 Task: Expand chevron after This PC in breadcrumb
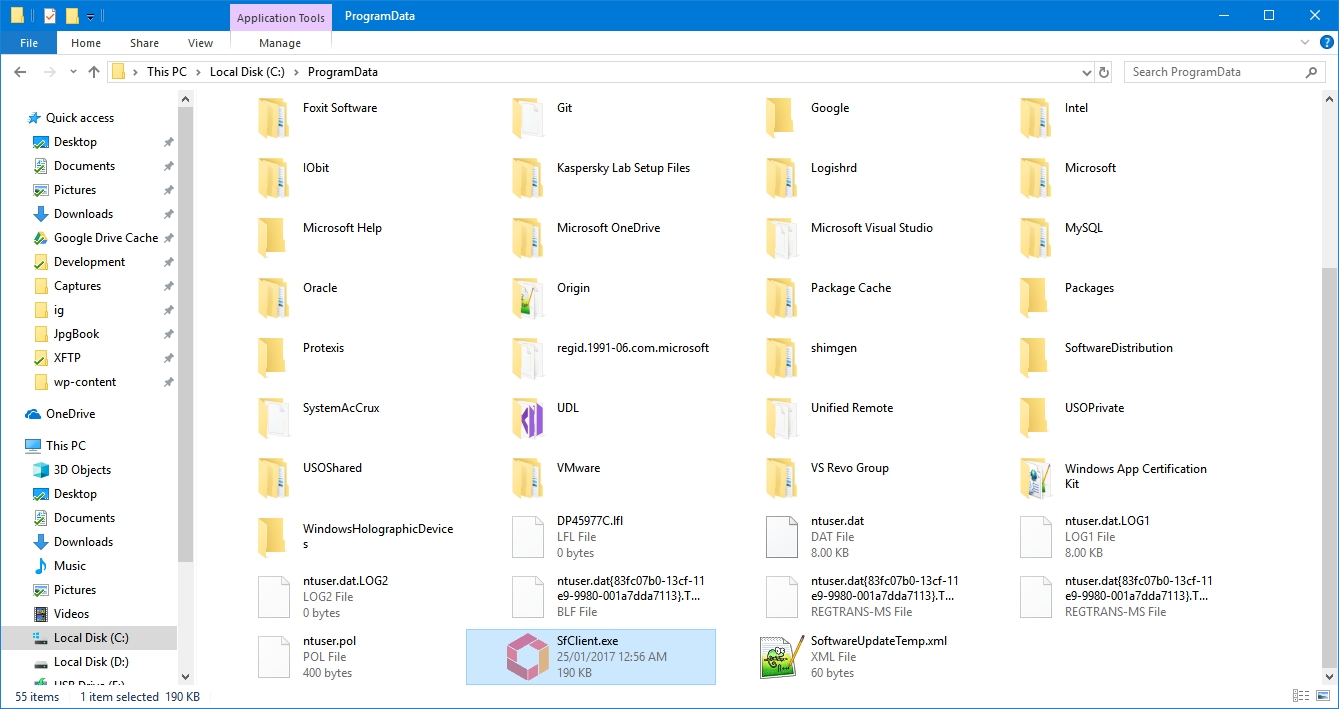coord(198,72)
